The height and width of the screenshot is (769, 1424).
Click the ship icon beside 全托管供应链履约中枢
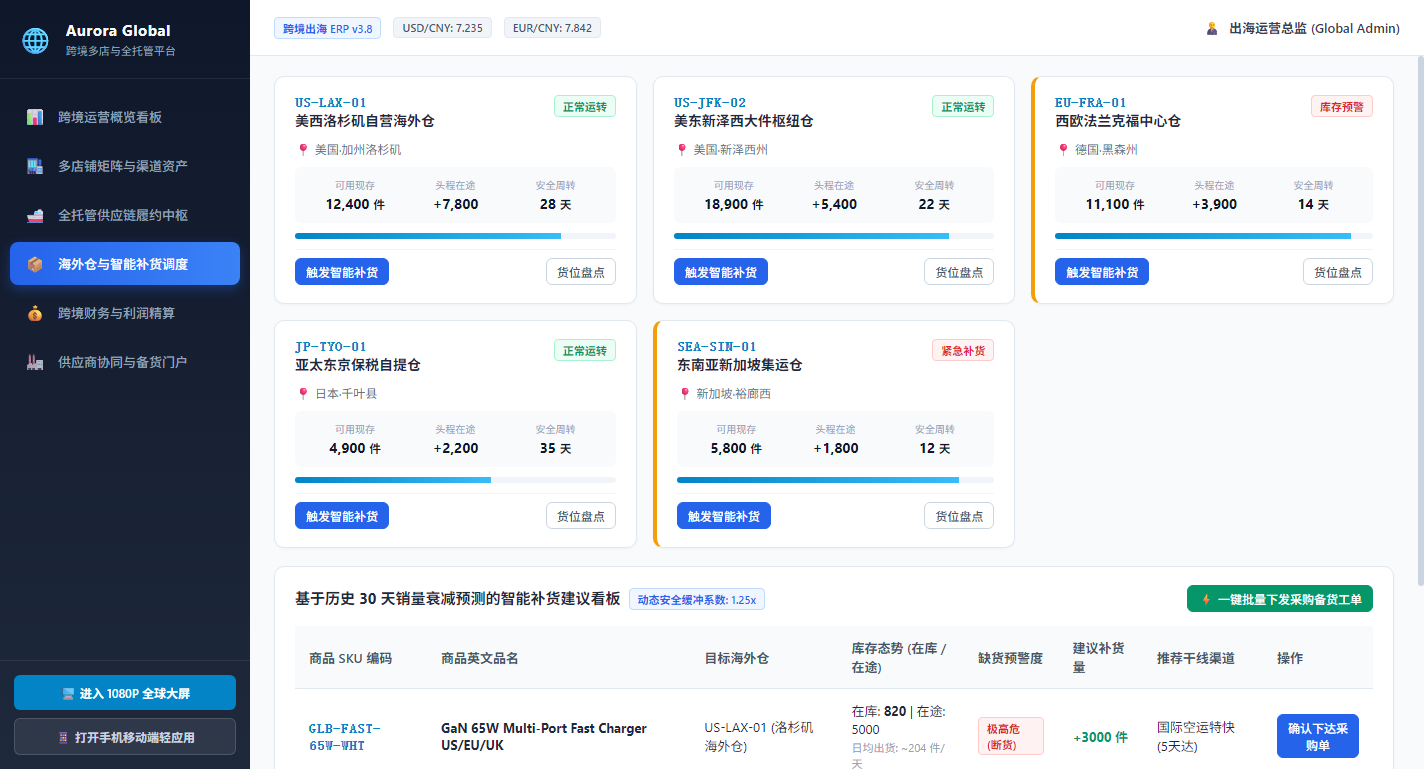pyautogui.click(x=35, y=215)
